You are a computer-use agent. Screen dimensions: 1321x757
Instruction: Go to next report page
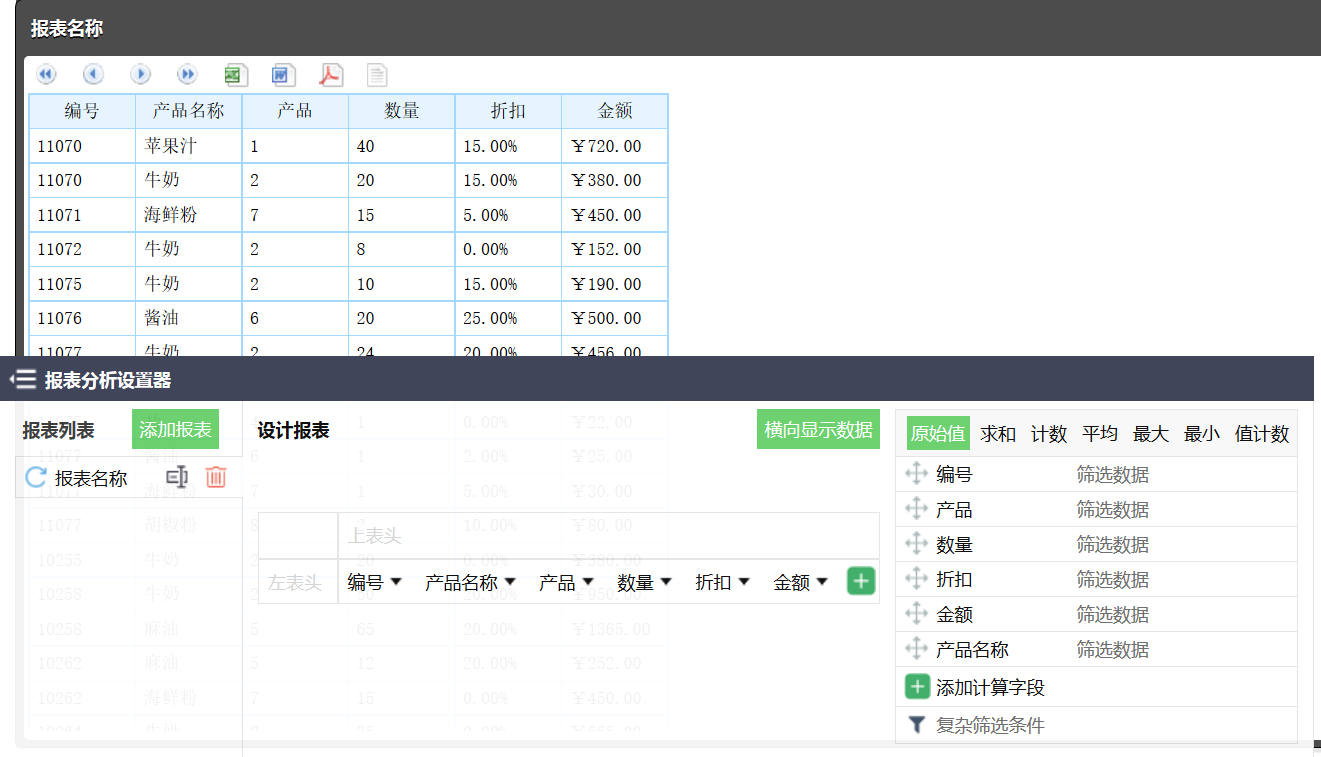point(141,74)
